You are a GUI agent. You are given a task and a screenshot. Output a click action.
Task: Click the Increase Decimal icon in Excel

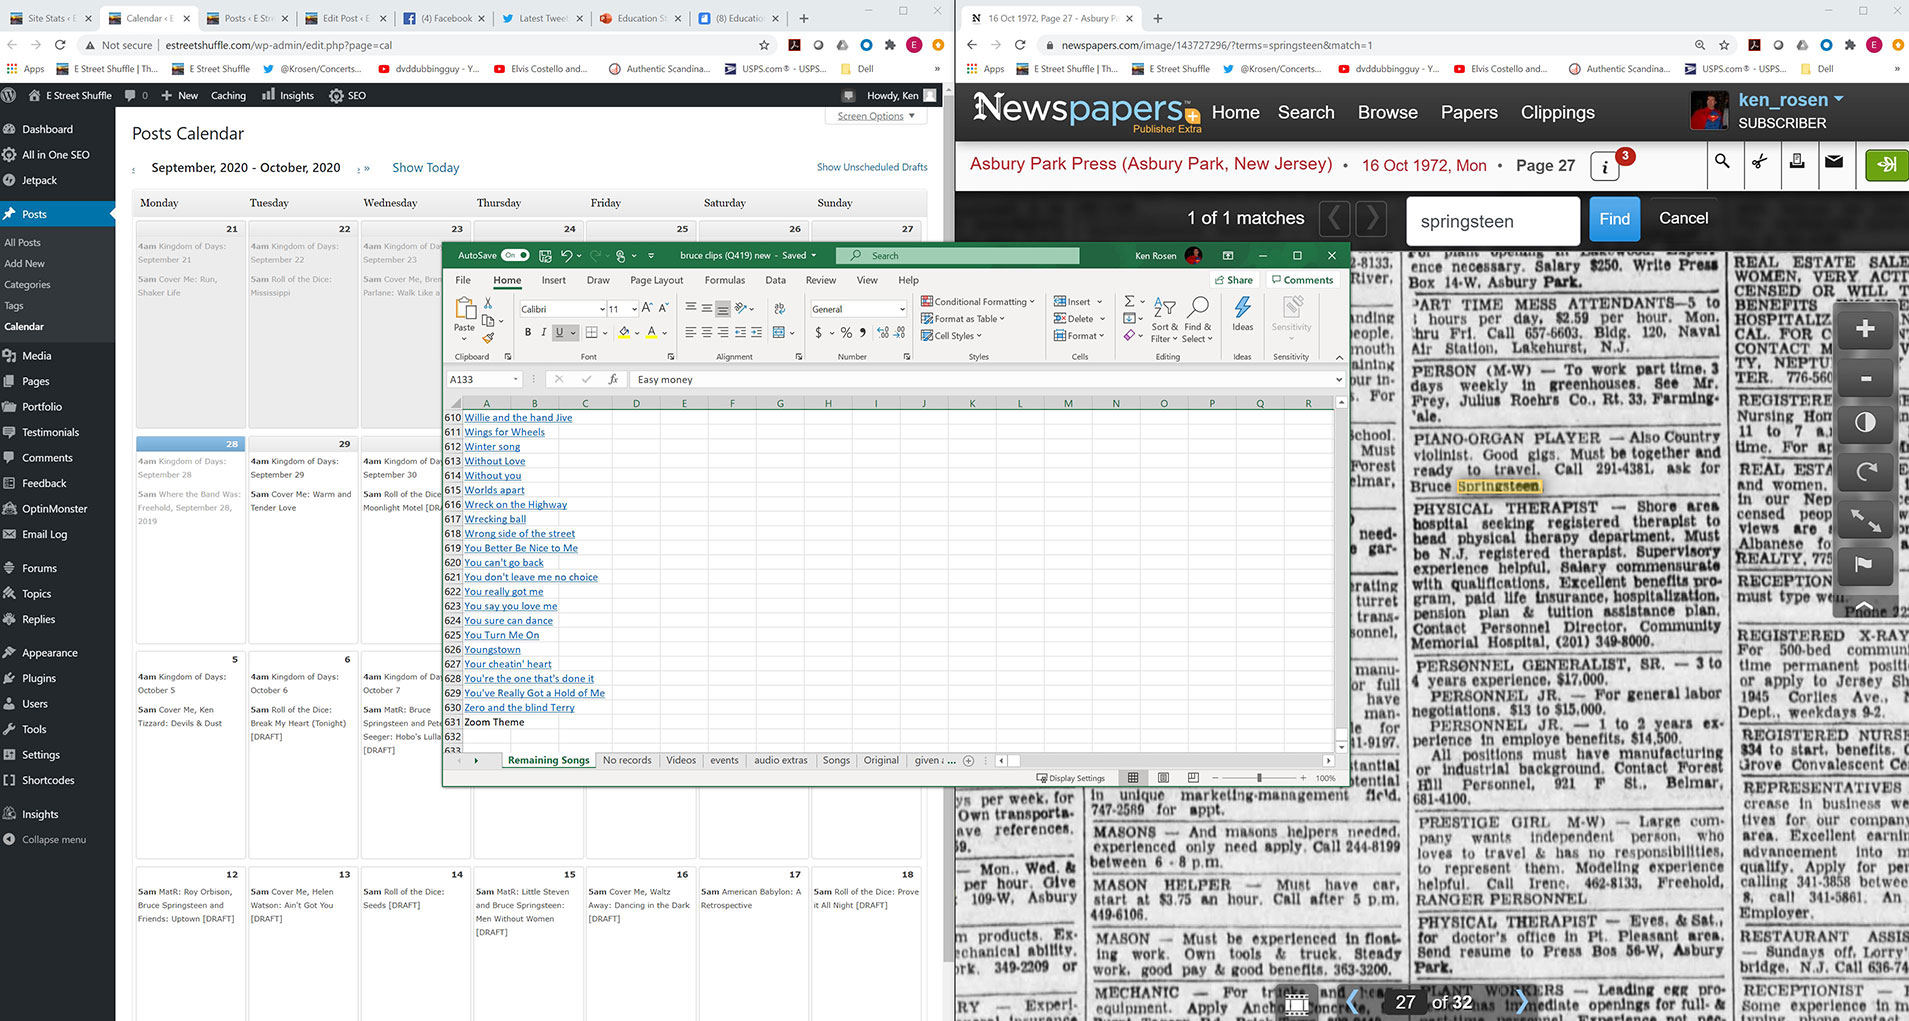tap(883, 332)
